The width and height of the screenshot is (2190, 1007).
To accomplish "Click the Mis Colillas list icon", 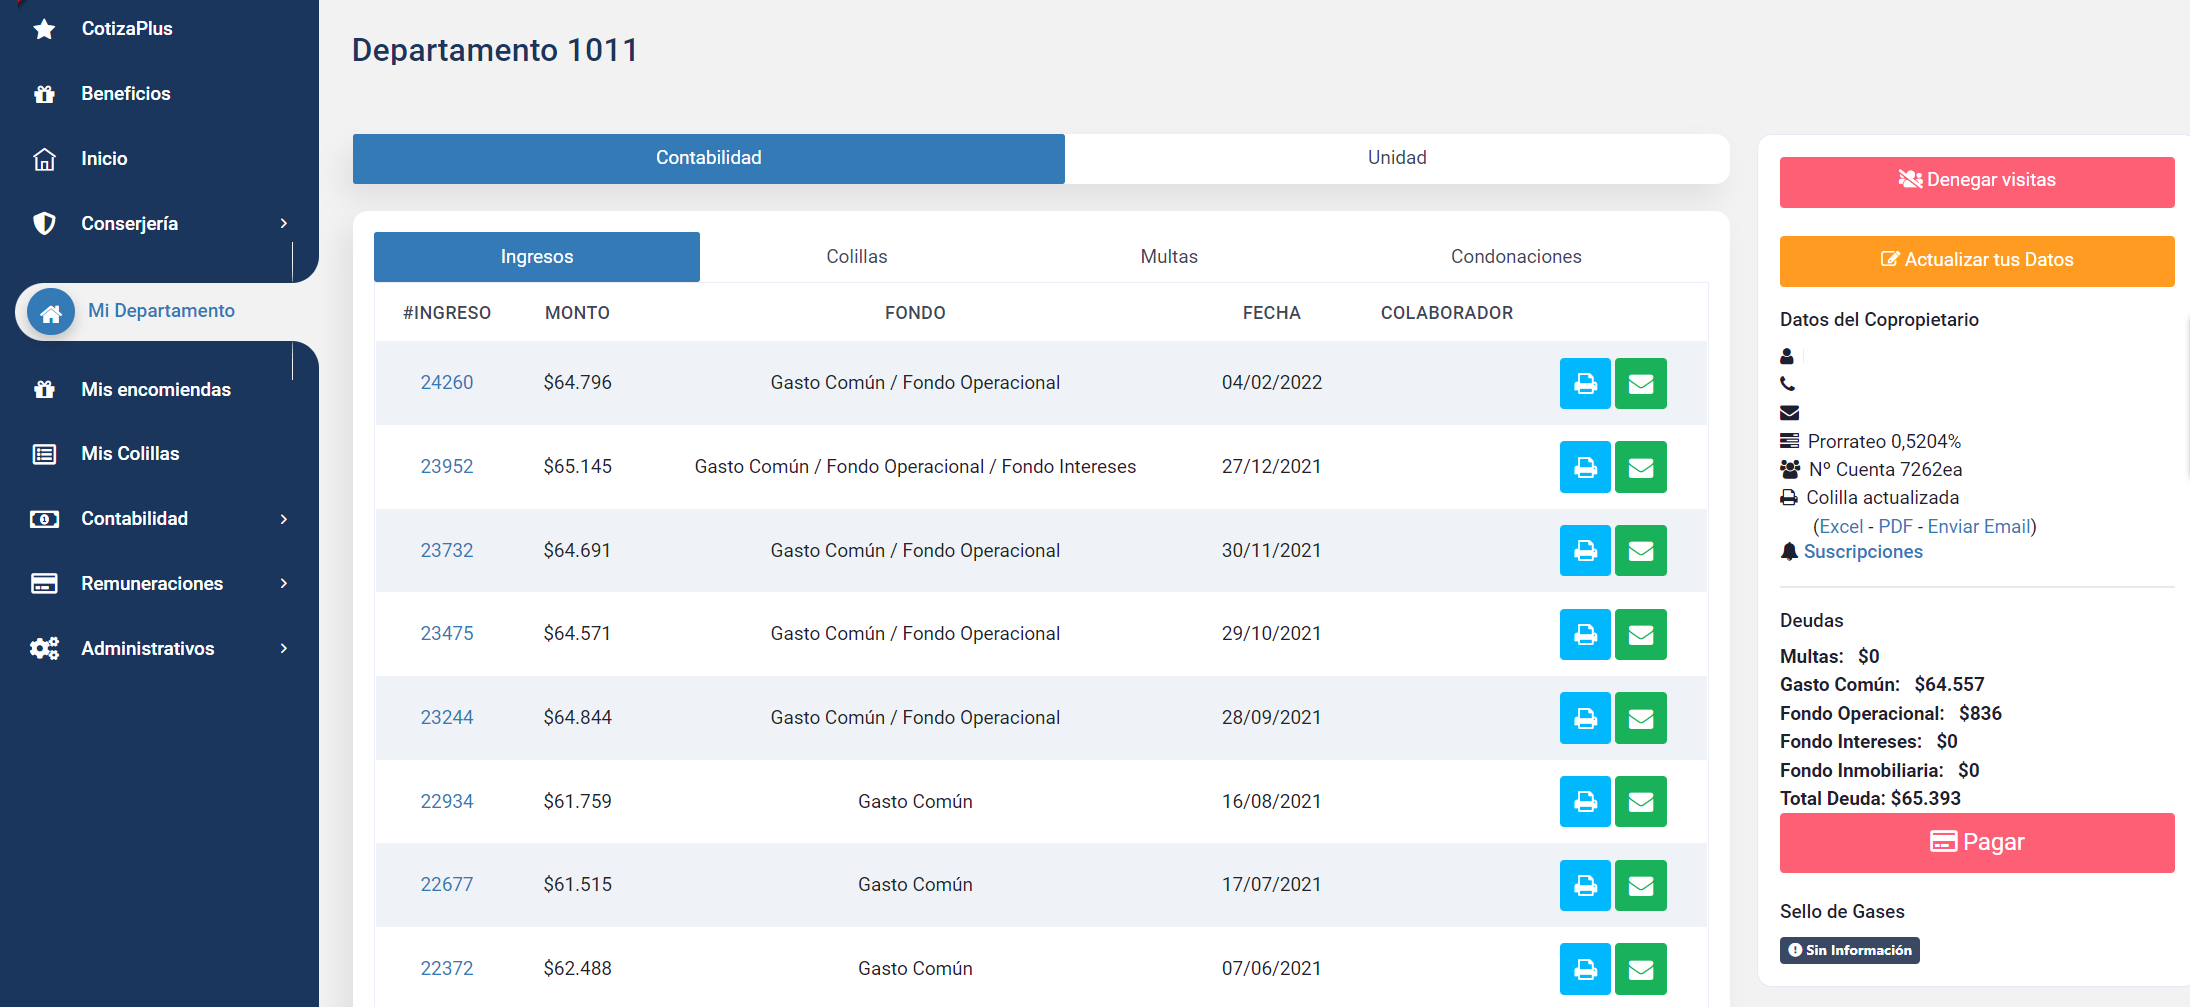I will click(44, 454).
